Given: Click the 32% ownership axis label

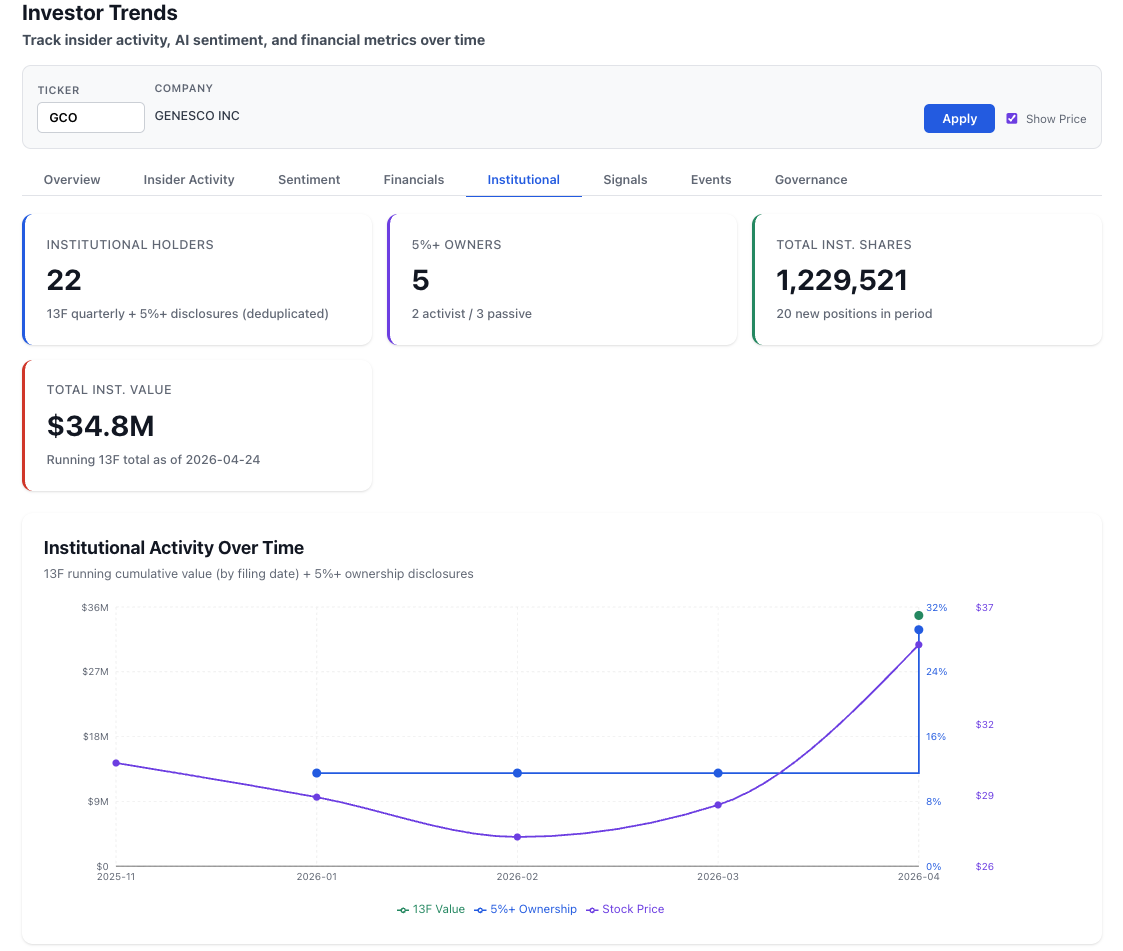Looking at the screenshot, I should 936,607.
